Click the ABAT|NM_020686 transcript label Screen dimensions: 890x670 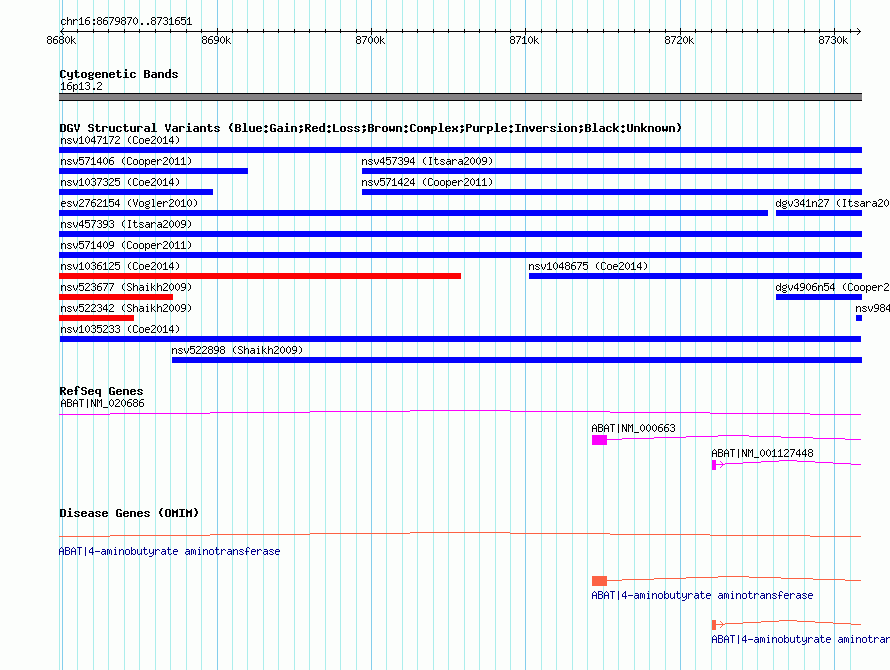102,404
